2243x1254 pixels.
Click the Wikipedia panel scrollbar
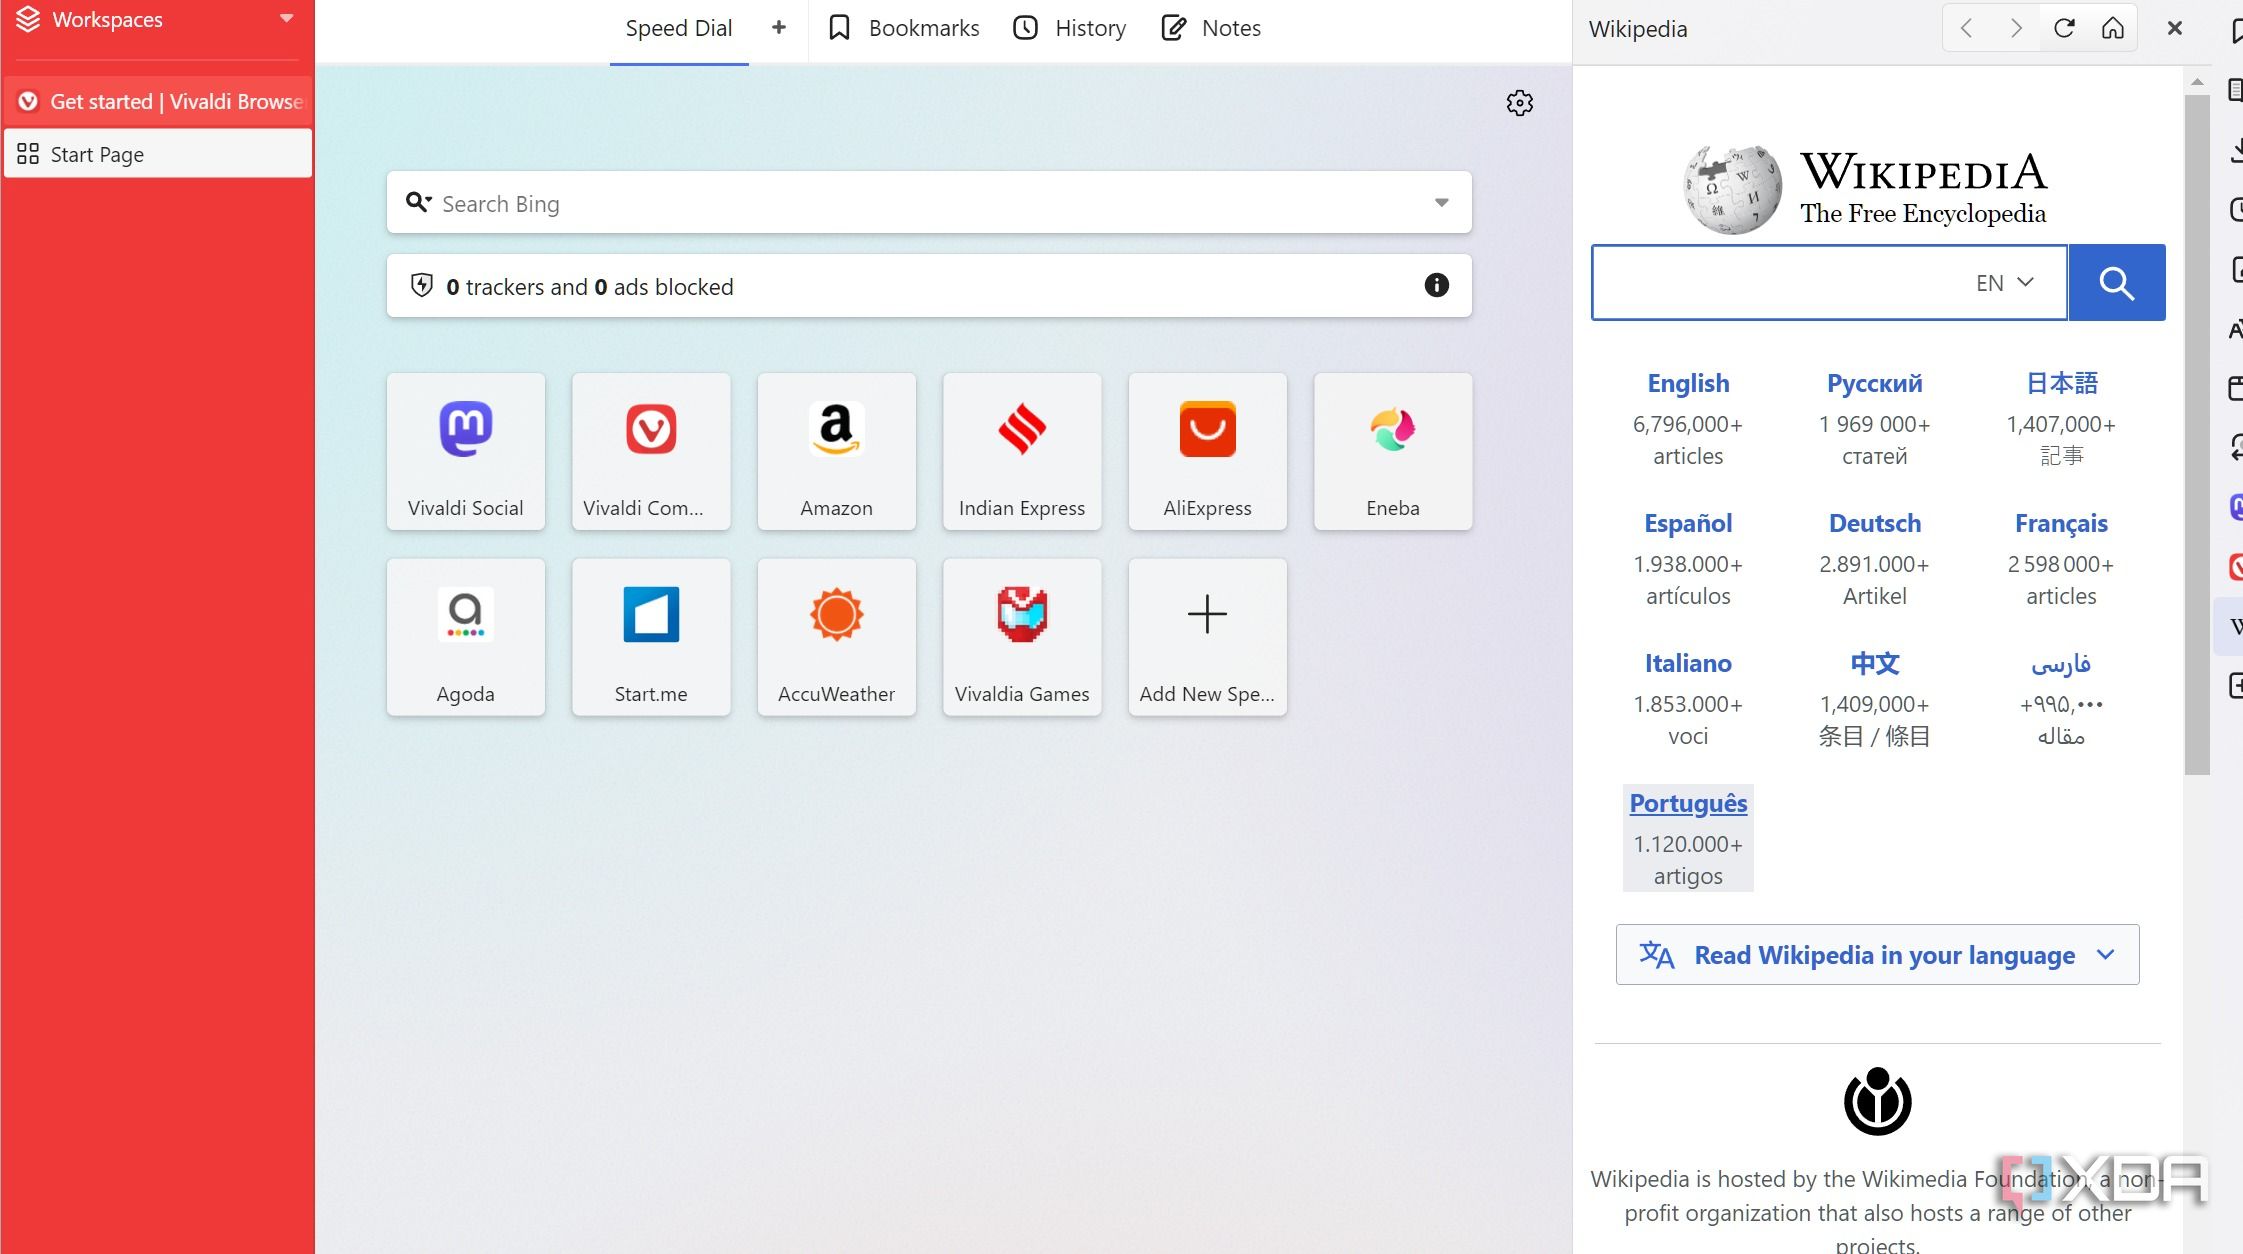pos(2196,435)
